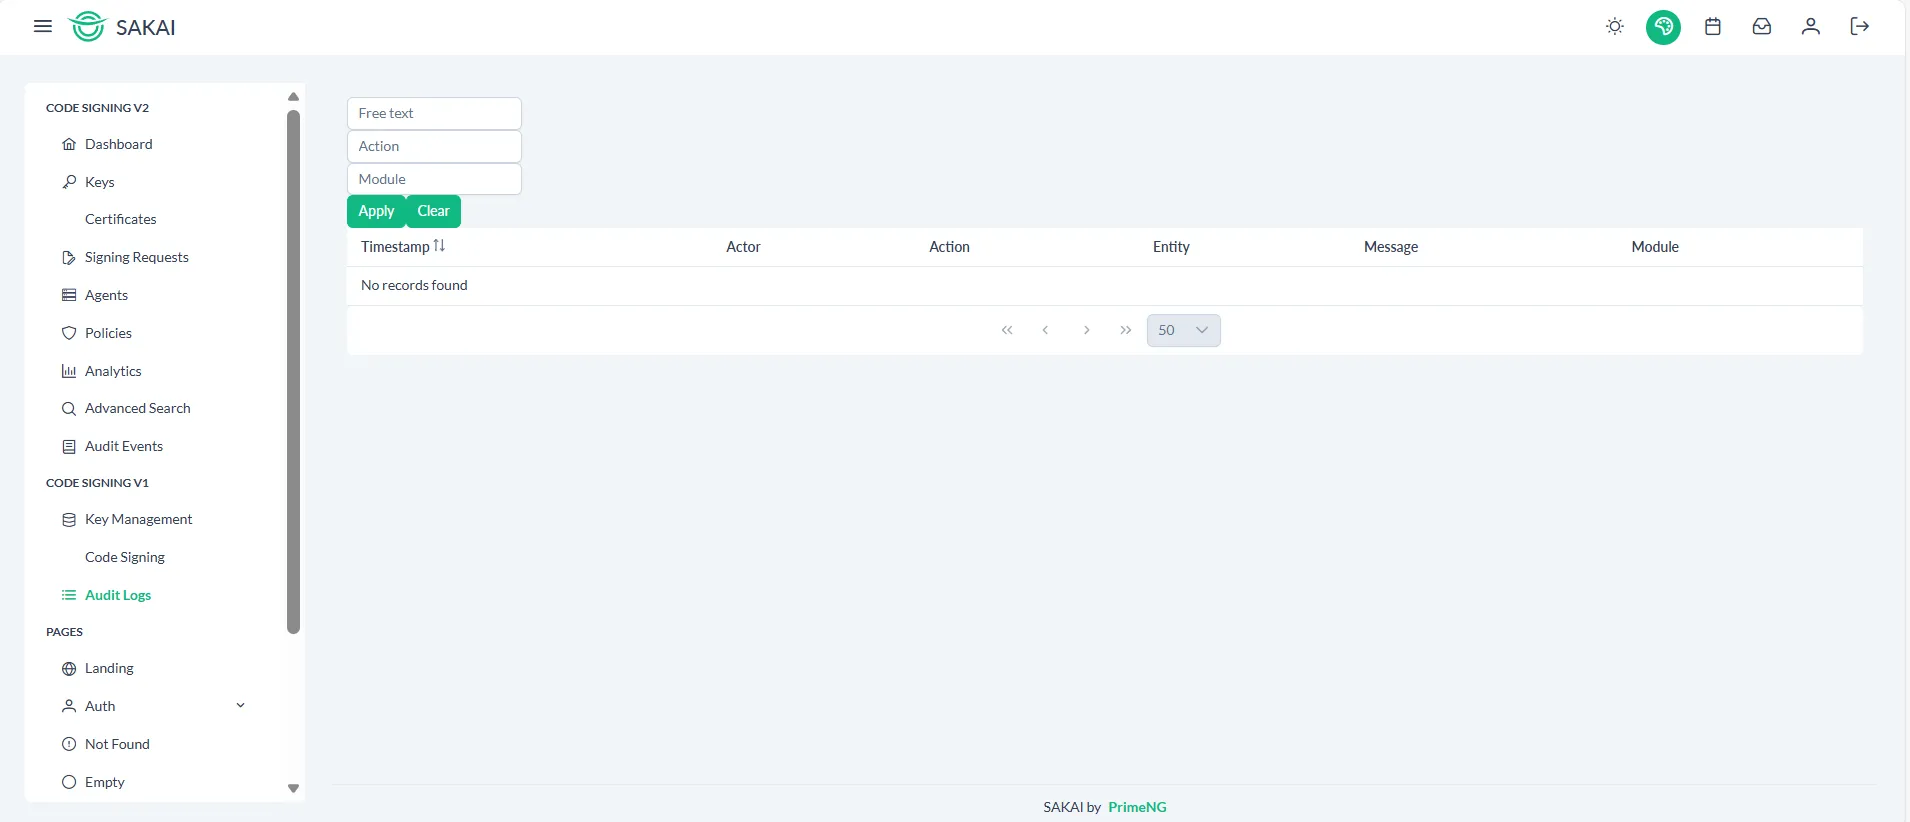Go to next page arrow in paginator
The width and height of the screenshot is (1910, 822).
tap(1086, 330)
